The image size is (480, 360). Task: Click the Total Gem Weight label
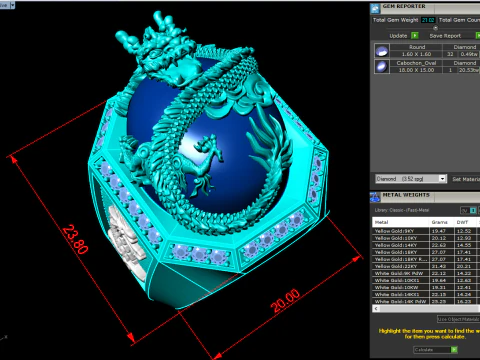(395, 20)
